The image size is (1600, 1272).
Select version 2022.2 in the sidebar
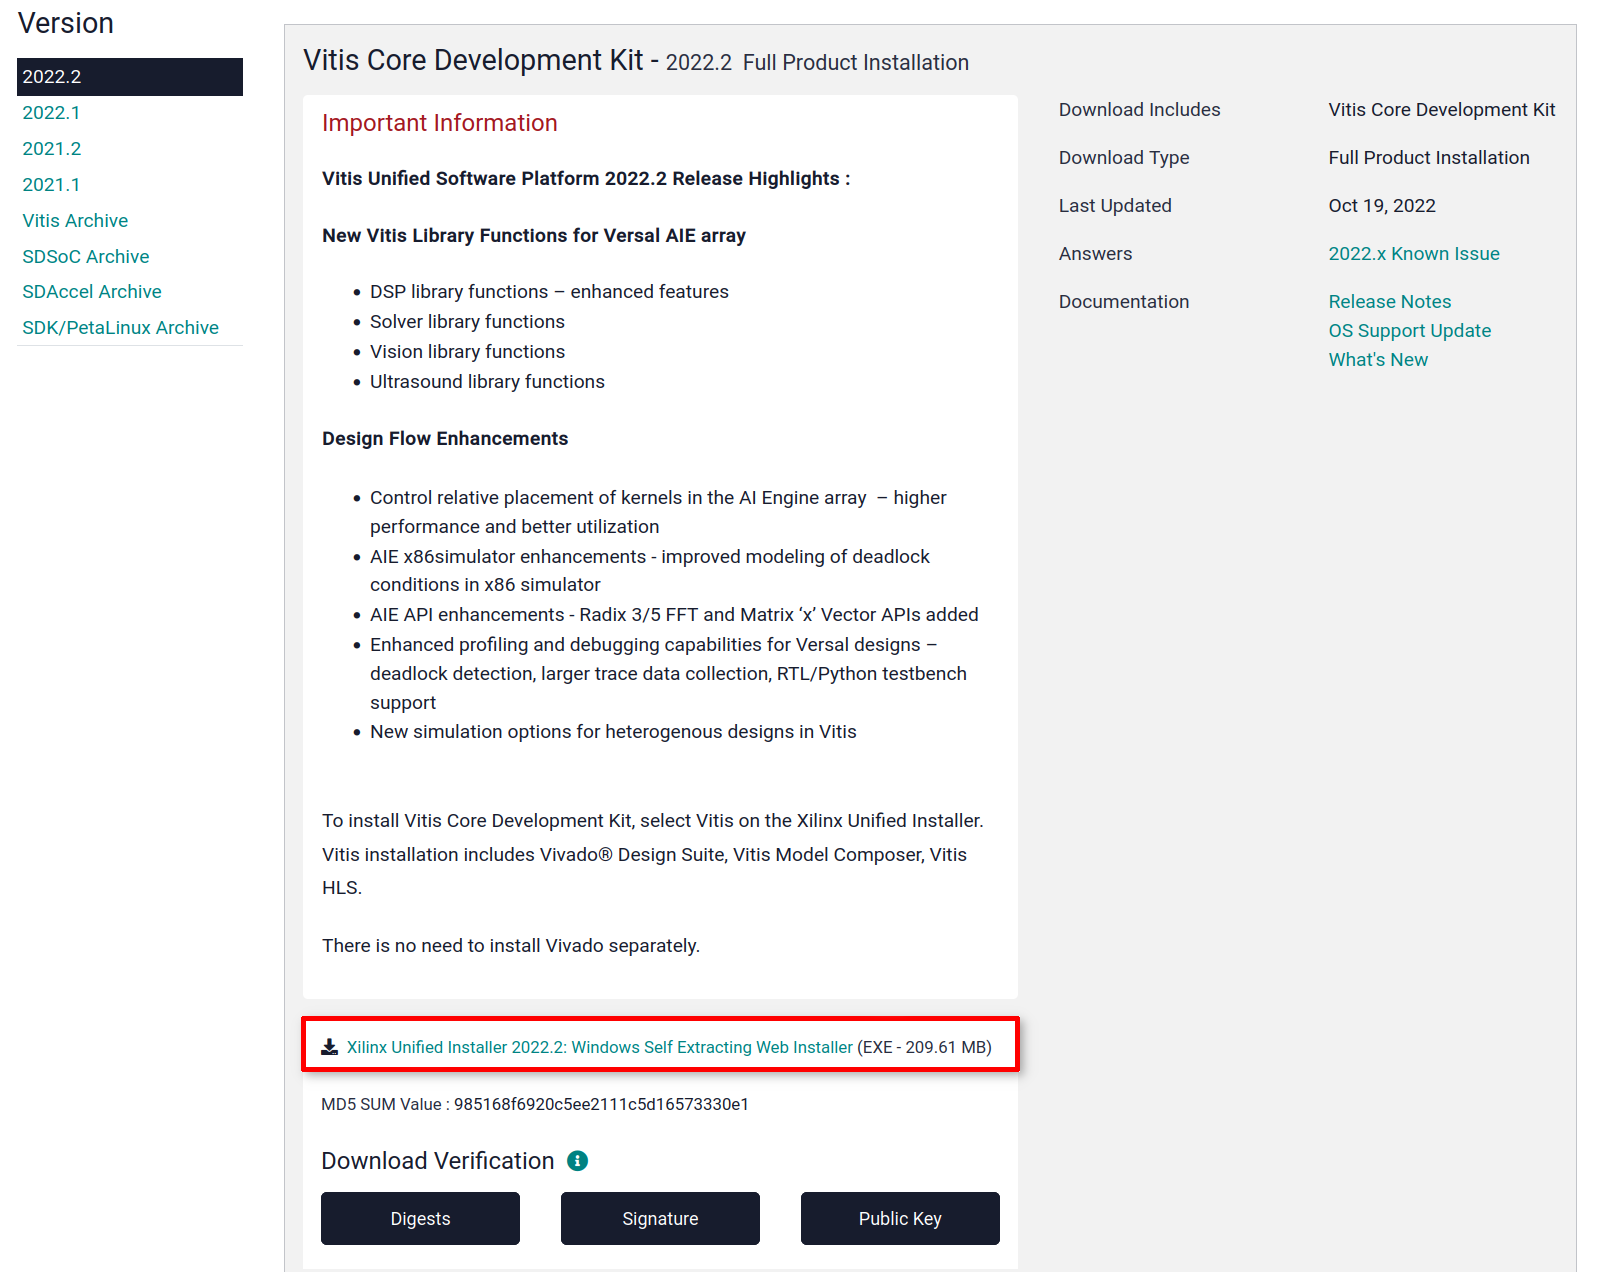tap(129, 77)
